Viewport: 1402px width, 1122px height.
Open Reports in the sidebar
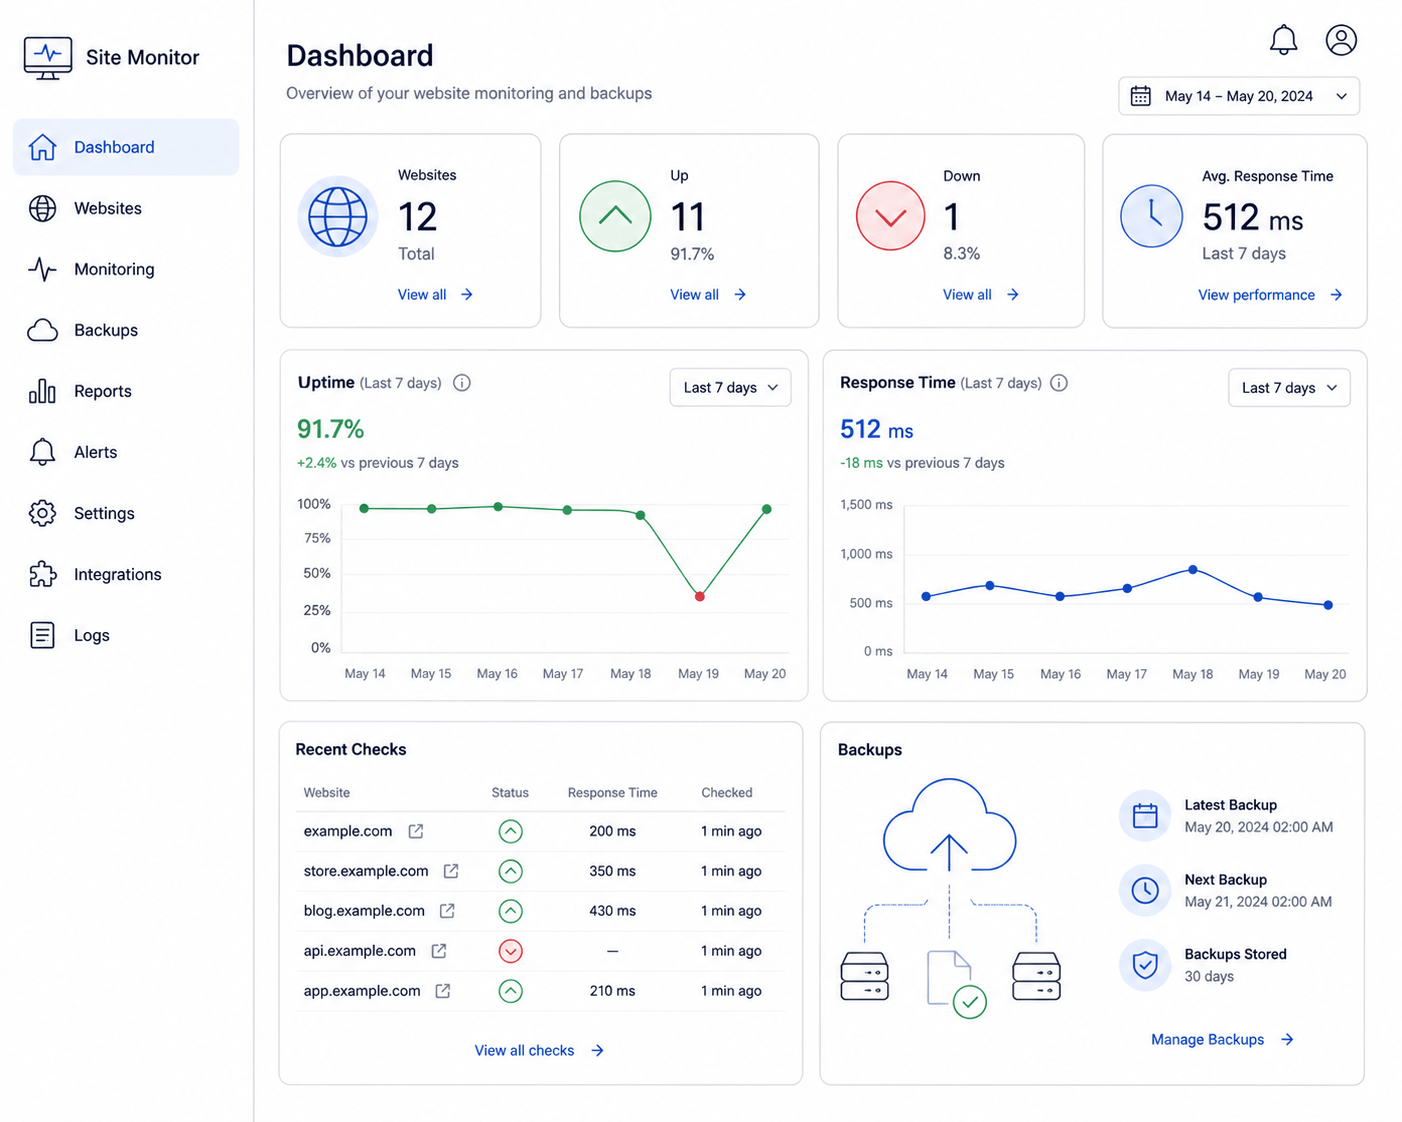click(126, 391)
